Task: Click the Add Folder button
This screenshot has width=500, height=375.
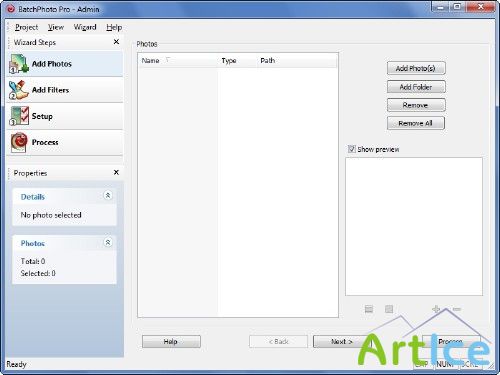Action: 416,87
